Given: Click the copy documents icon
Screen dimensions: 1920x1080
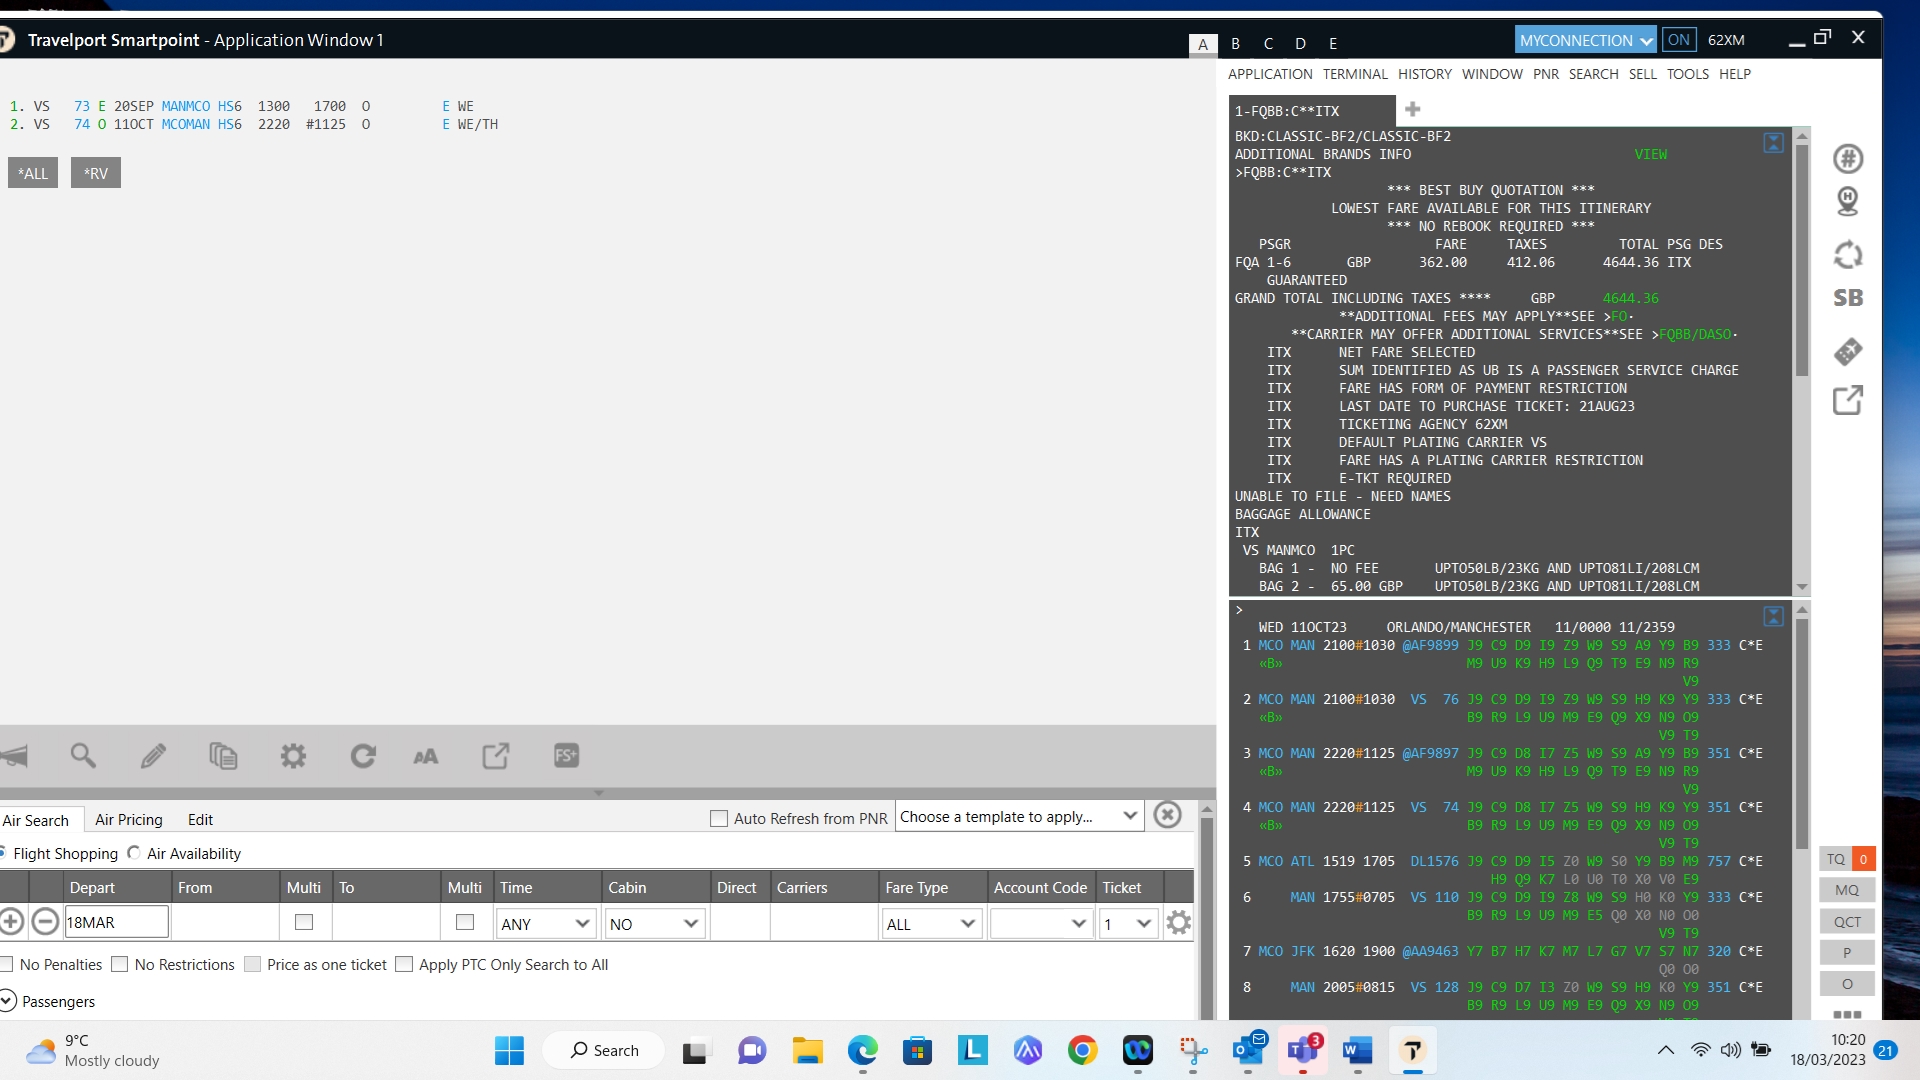Looking at the screenshot, I should pyautogui.click(x=223, y=756).
